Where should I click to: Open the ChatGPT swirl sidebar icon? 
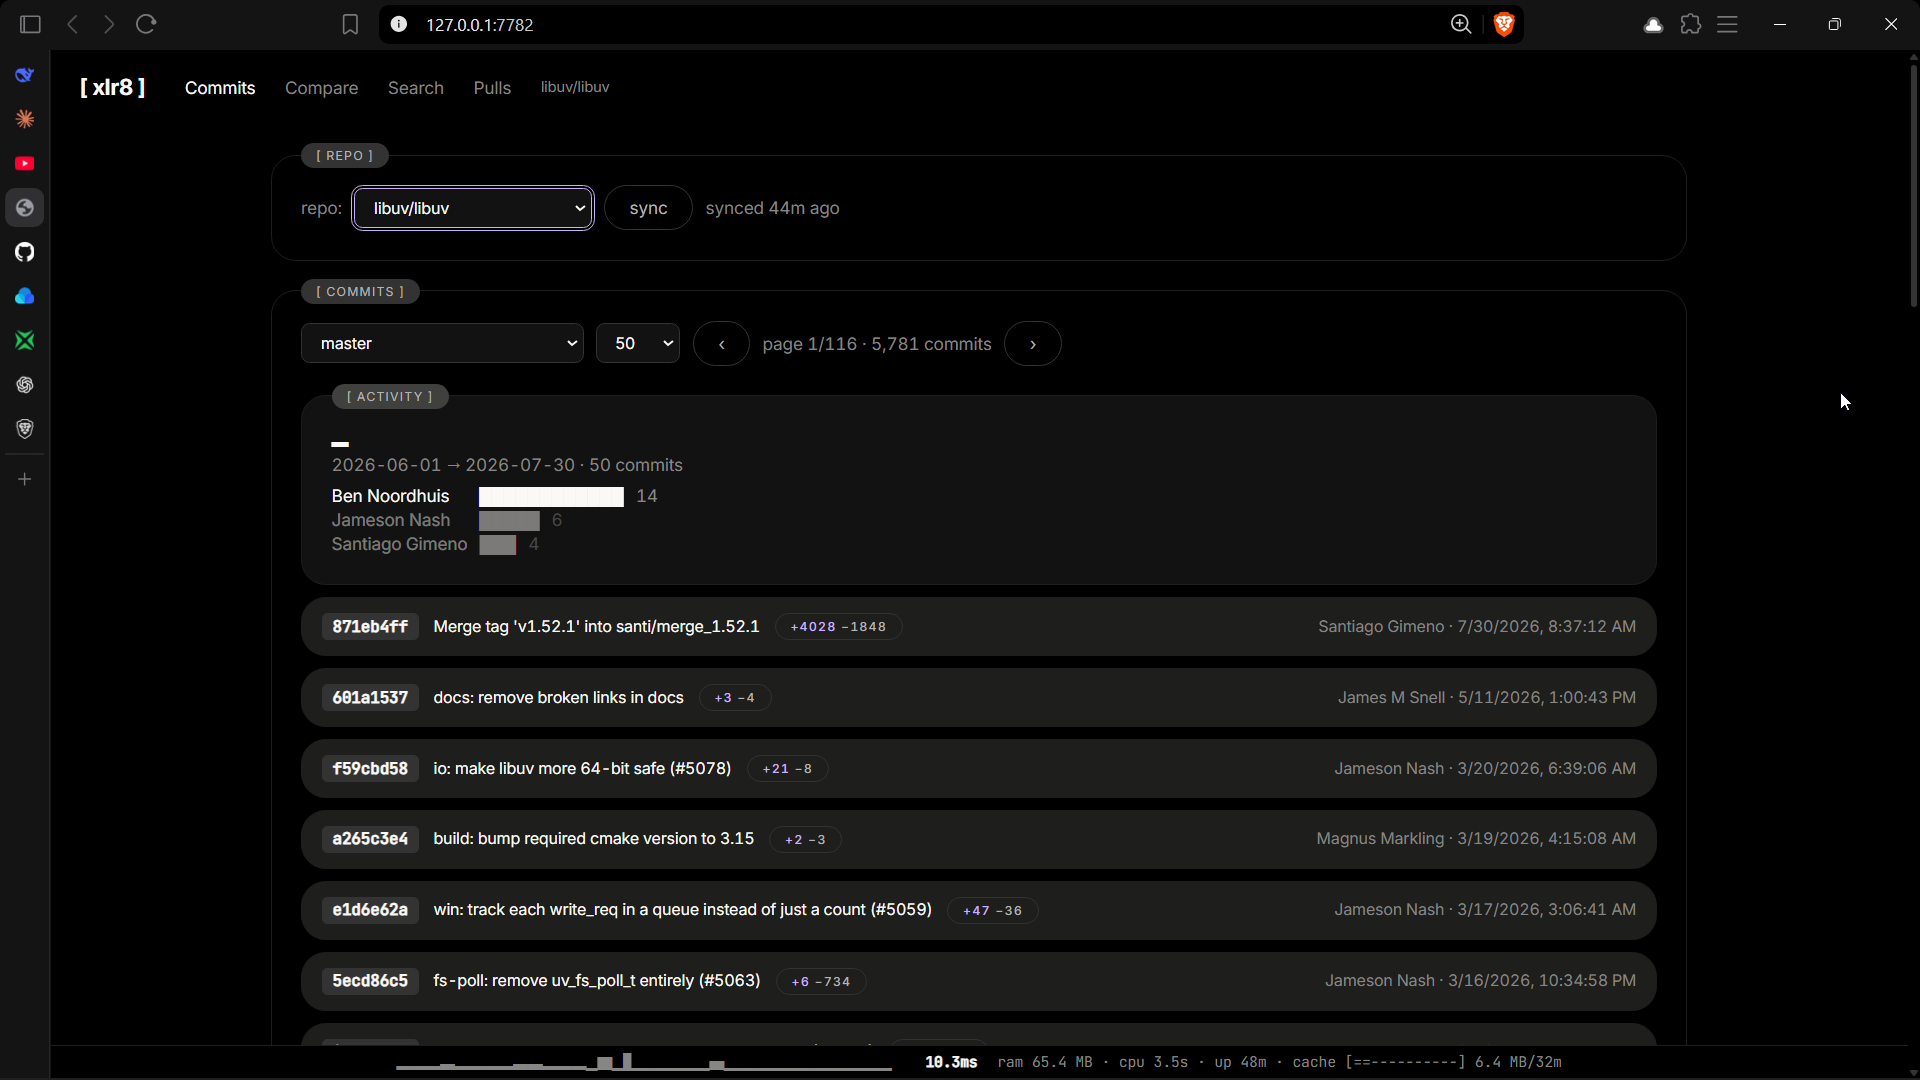[25, 385]
